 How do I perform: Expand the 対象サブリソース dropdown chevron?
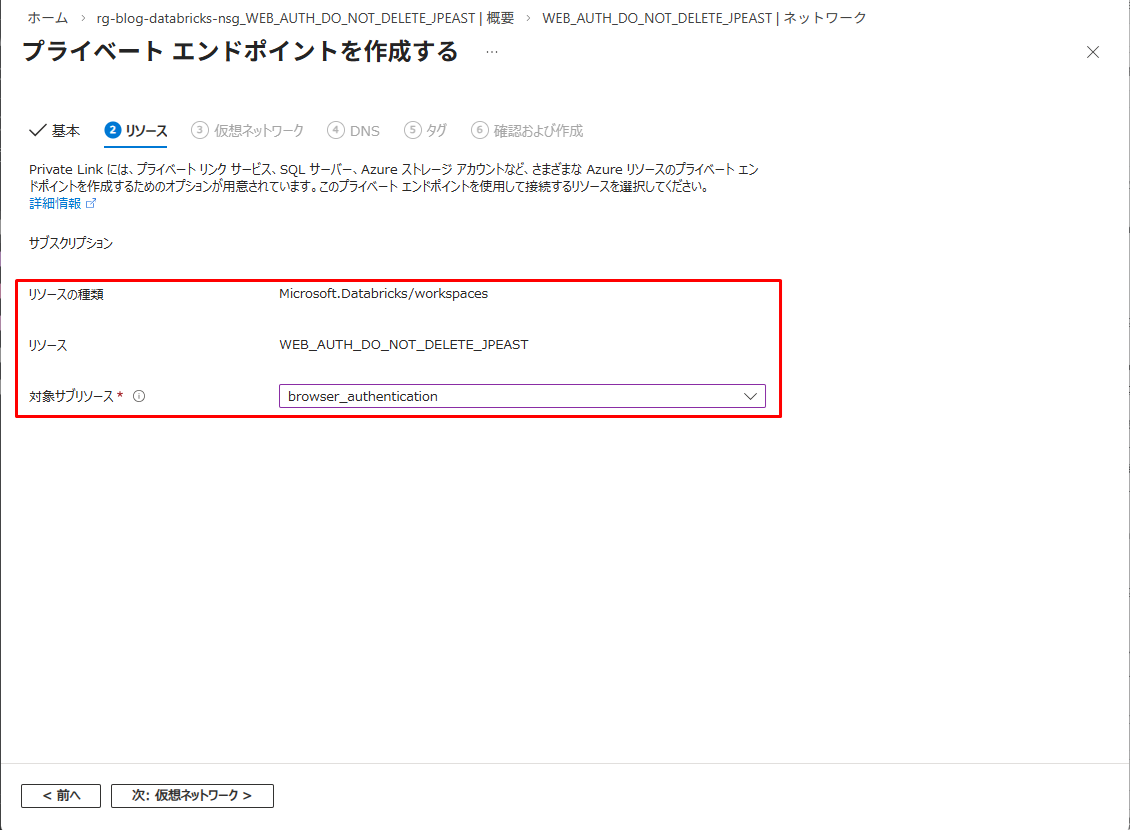pyautogui.click(x=751, y=396)
